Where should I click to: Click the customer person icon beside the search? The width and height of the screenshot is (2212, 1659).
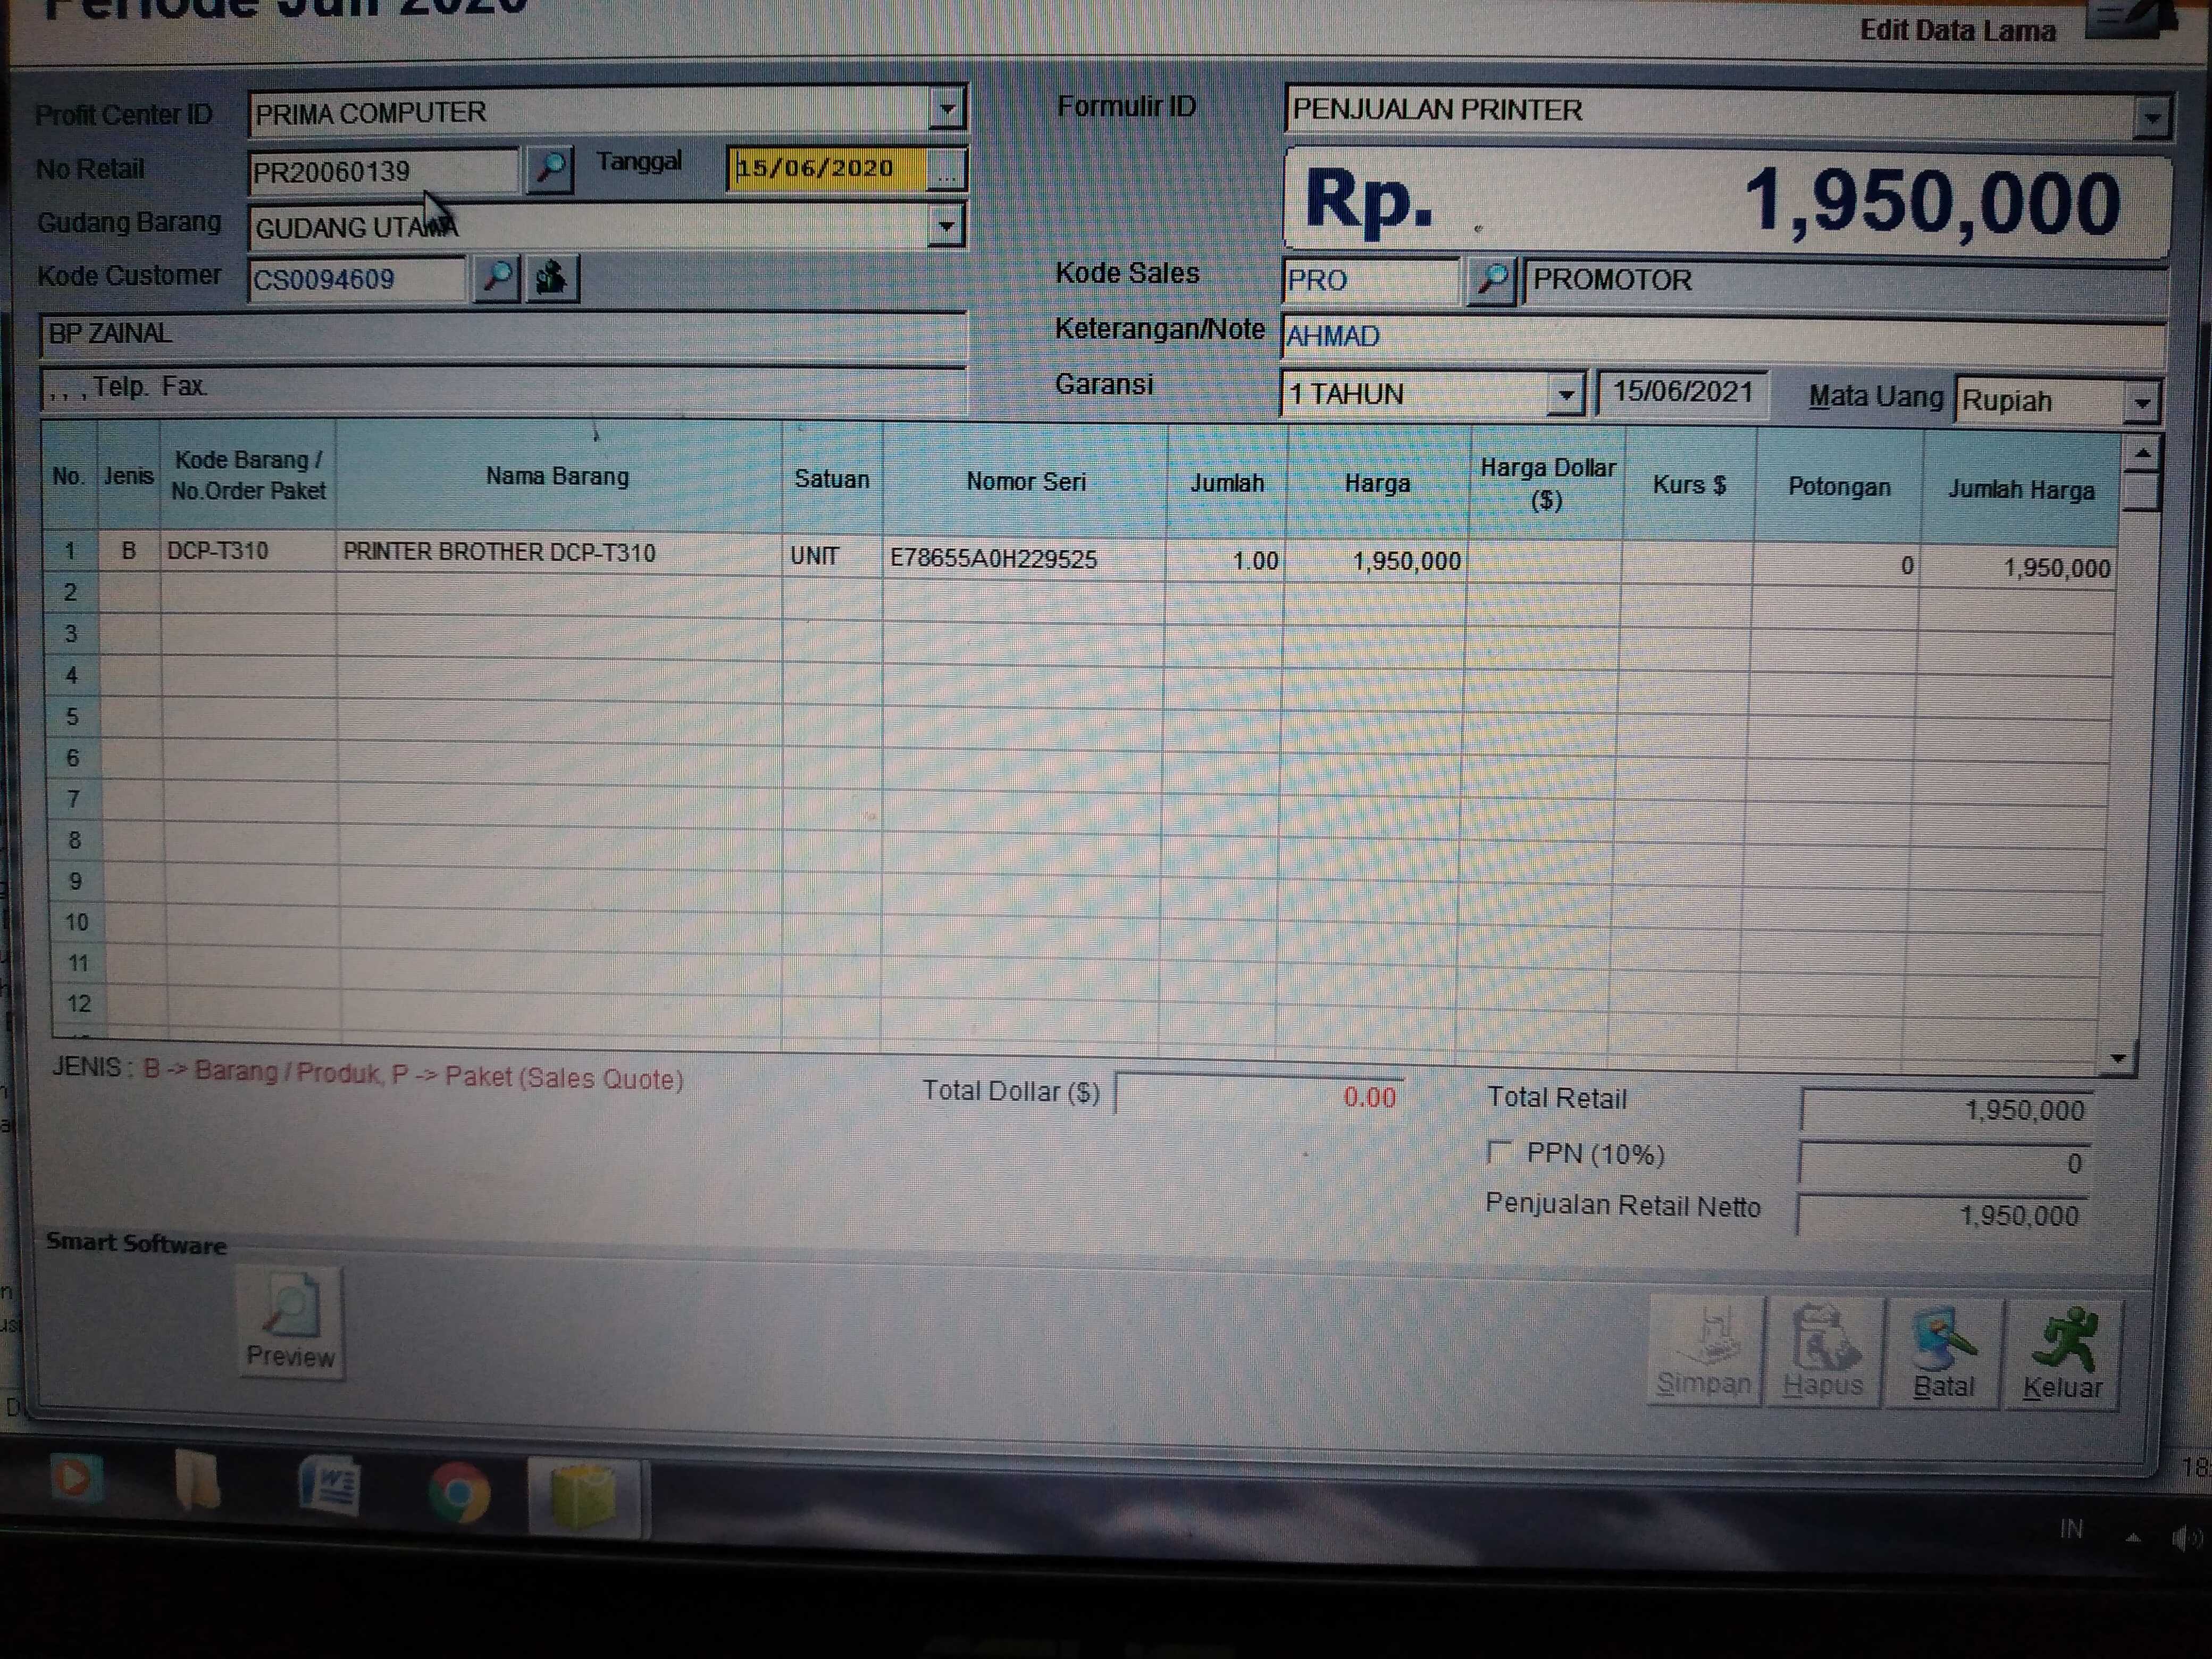(x=551, y=278)
